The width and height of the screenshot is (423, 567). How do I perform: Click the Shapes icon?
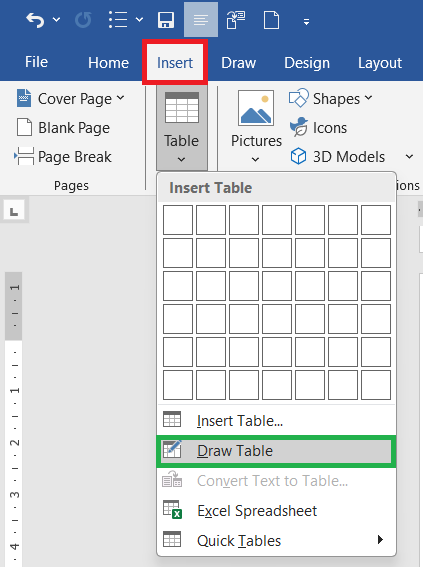(299, 98)
